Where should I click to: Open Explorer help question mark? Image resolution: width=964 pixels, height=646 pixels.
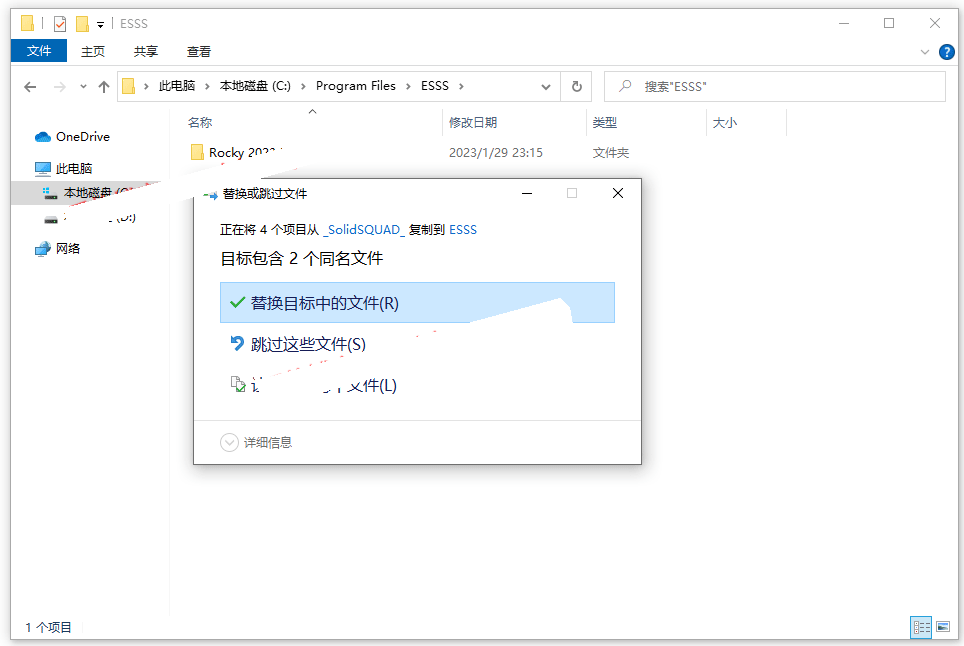tap(947, 52)
